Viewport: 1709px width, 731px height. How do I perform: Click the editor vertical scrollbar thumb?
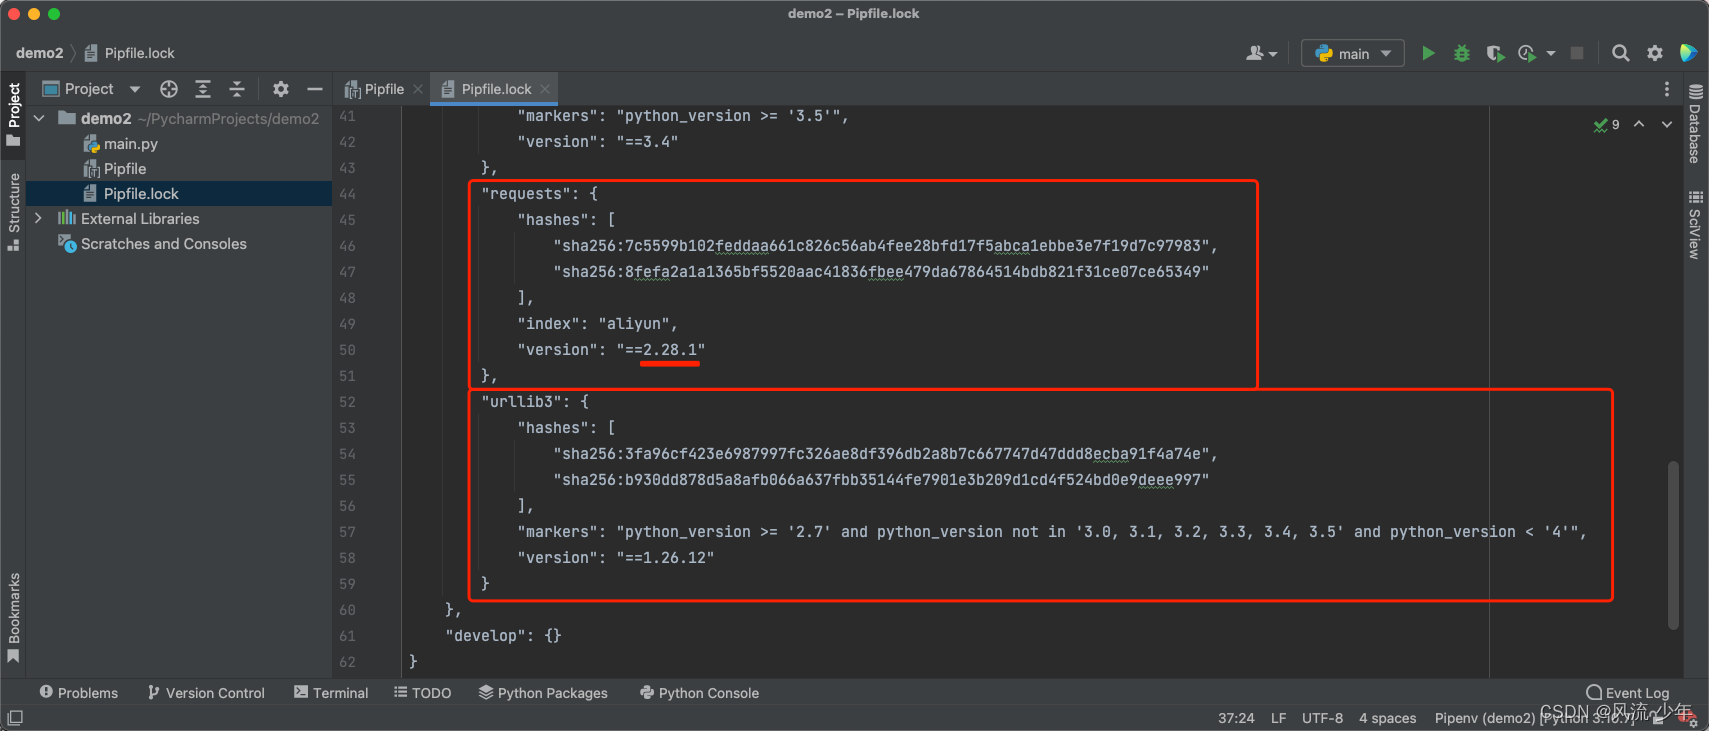click(x=1673, y=545)
